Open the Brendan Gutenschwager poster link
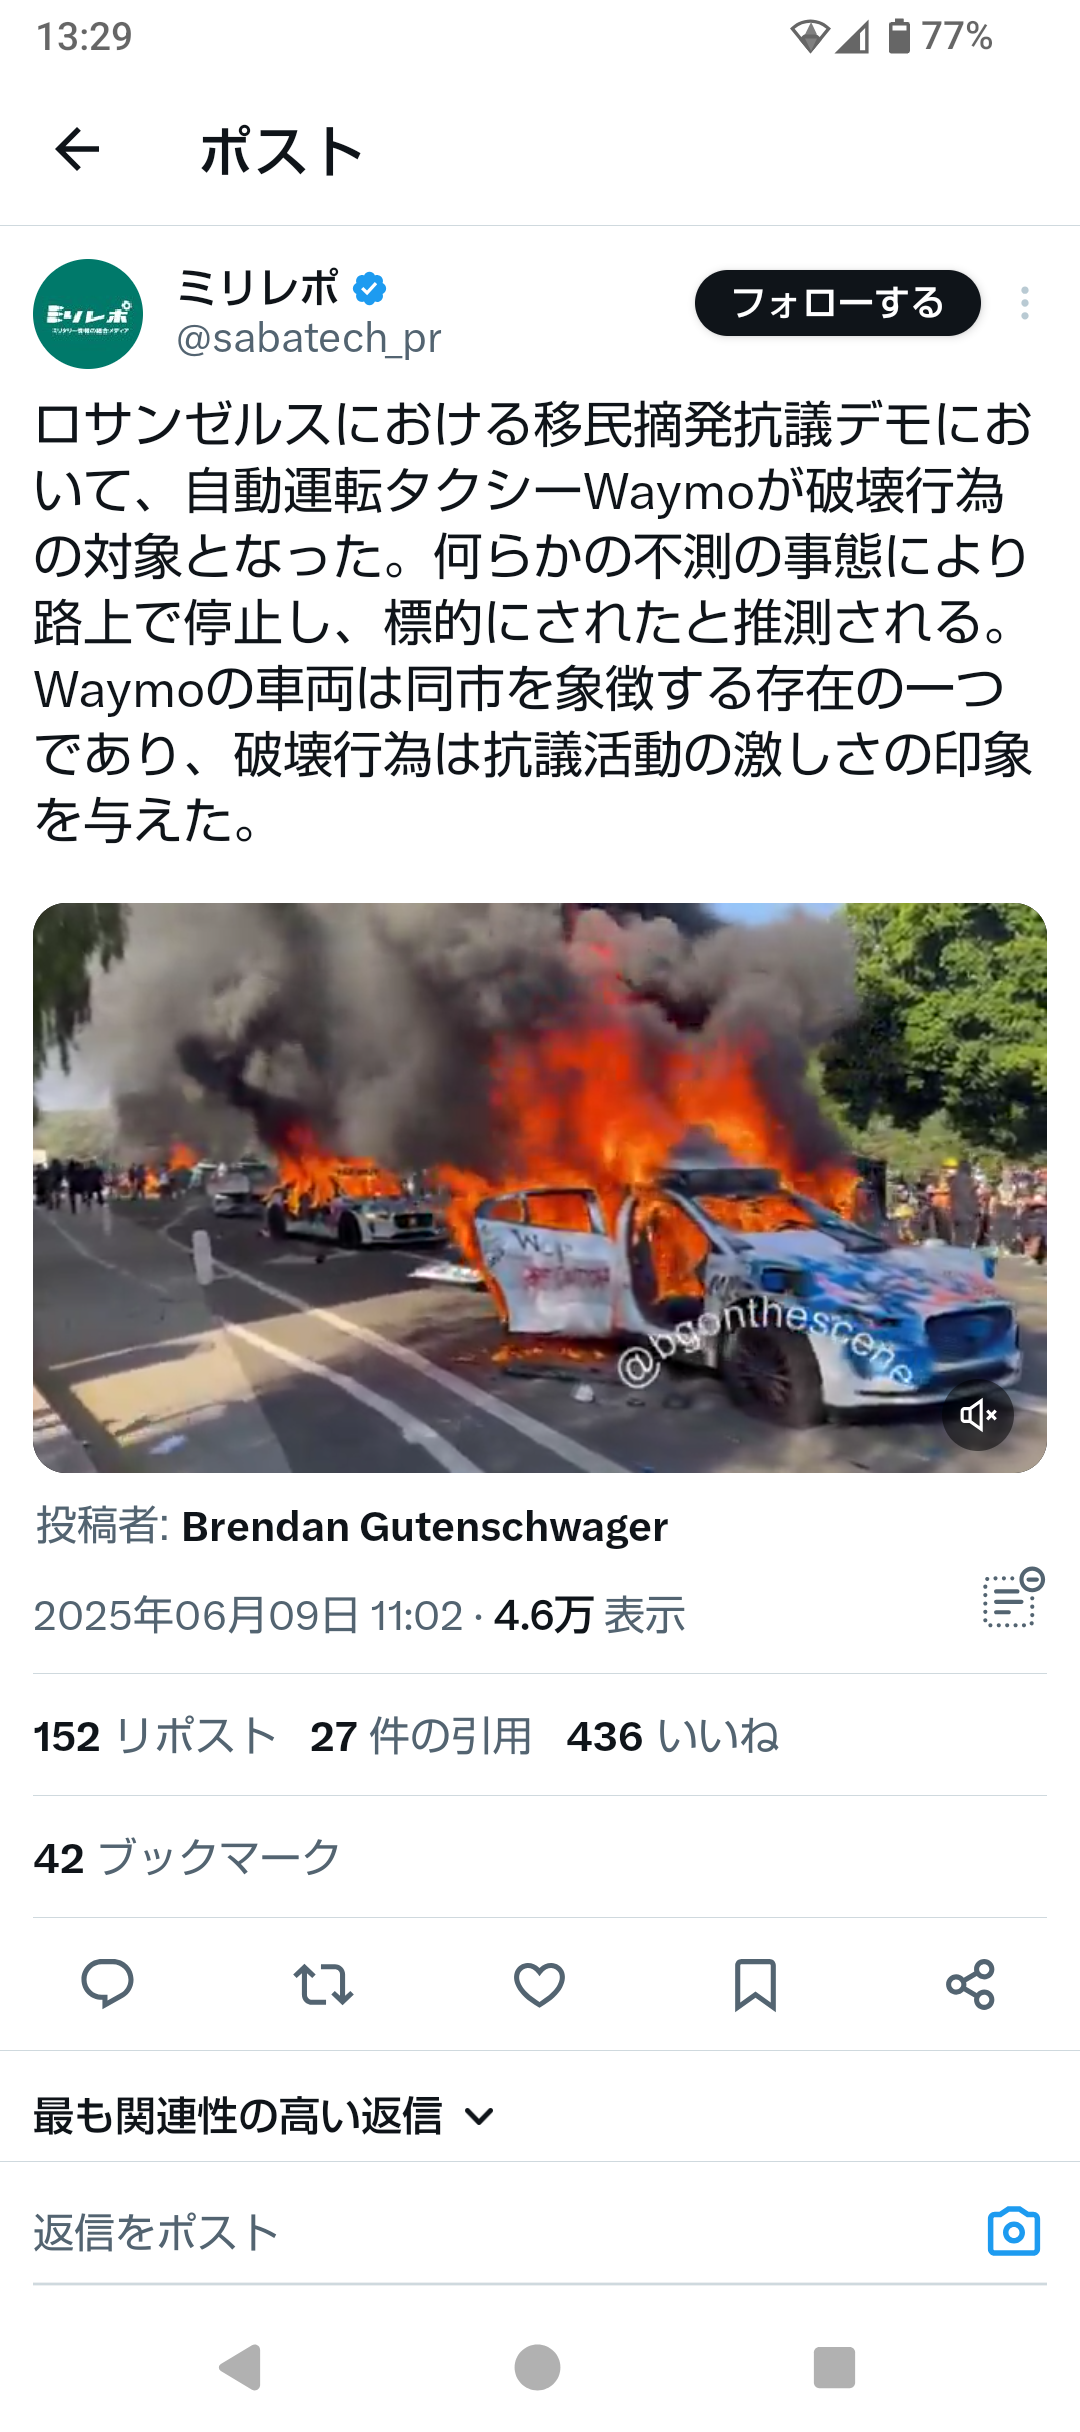 pyautogui.click(x=424, y=1527)
